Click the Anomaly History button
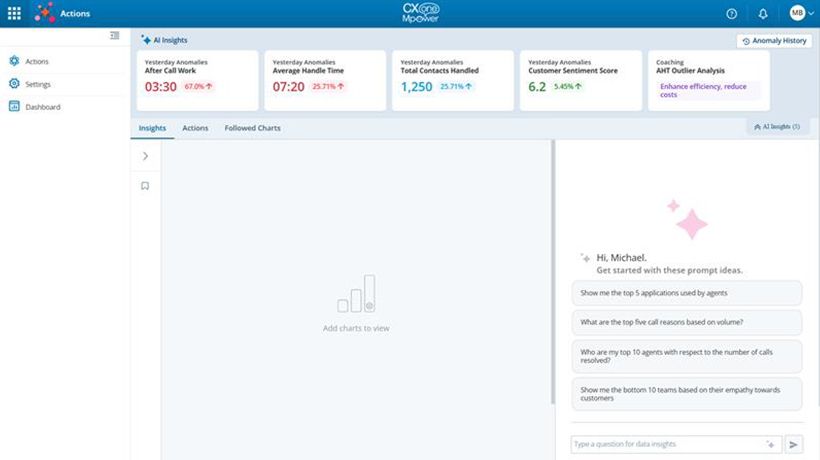Image resolution: width=820 pixels, height=460 pixels. [x=774, y=41]
